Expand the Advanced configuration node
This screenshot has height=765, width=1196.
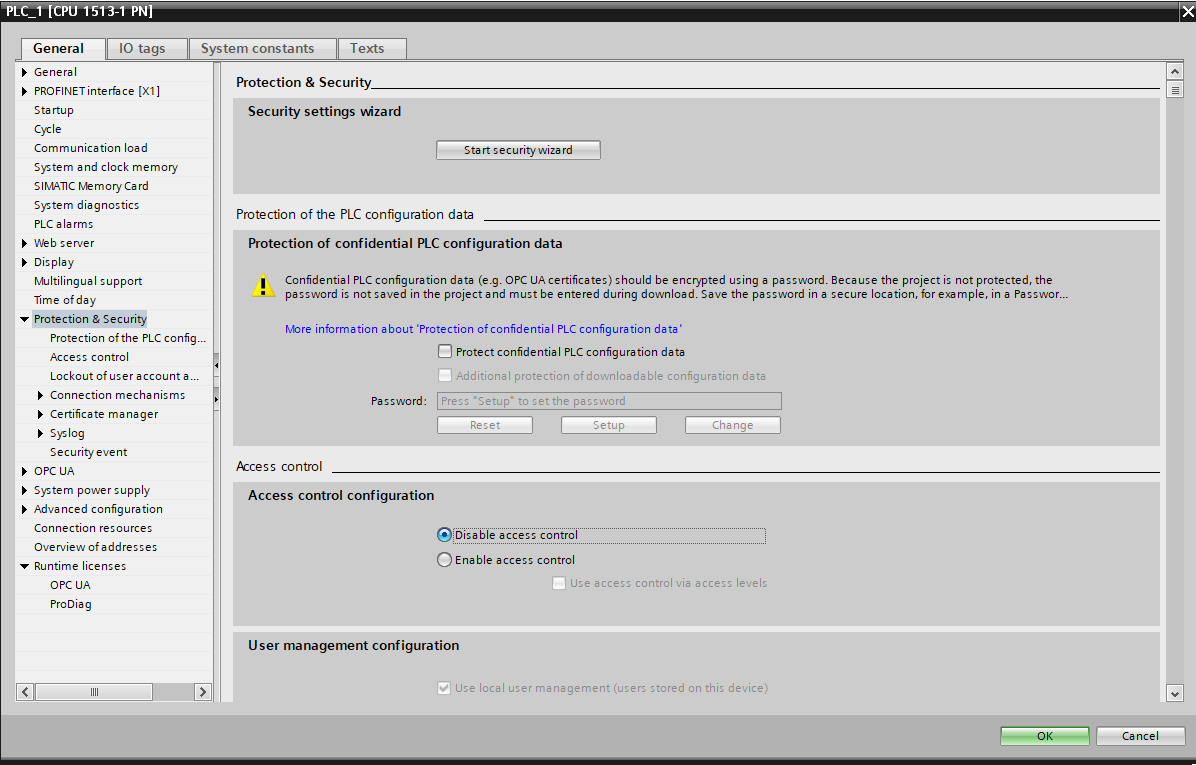24,509
